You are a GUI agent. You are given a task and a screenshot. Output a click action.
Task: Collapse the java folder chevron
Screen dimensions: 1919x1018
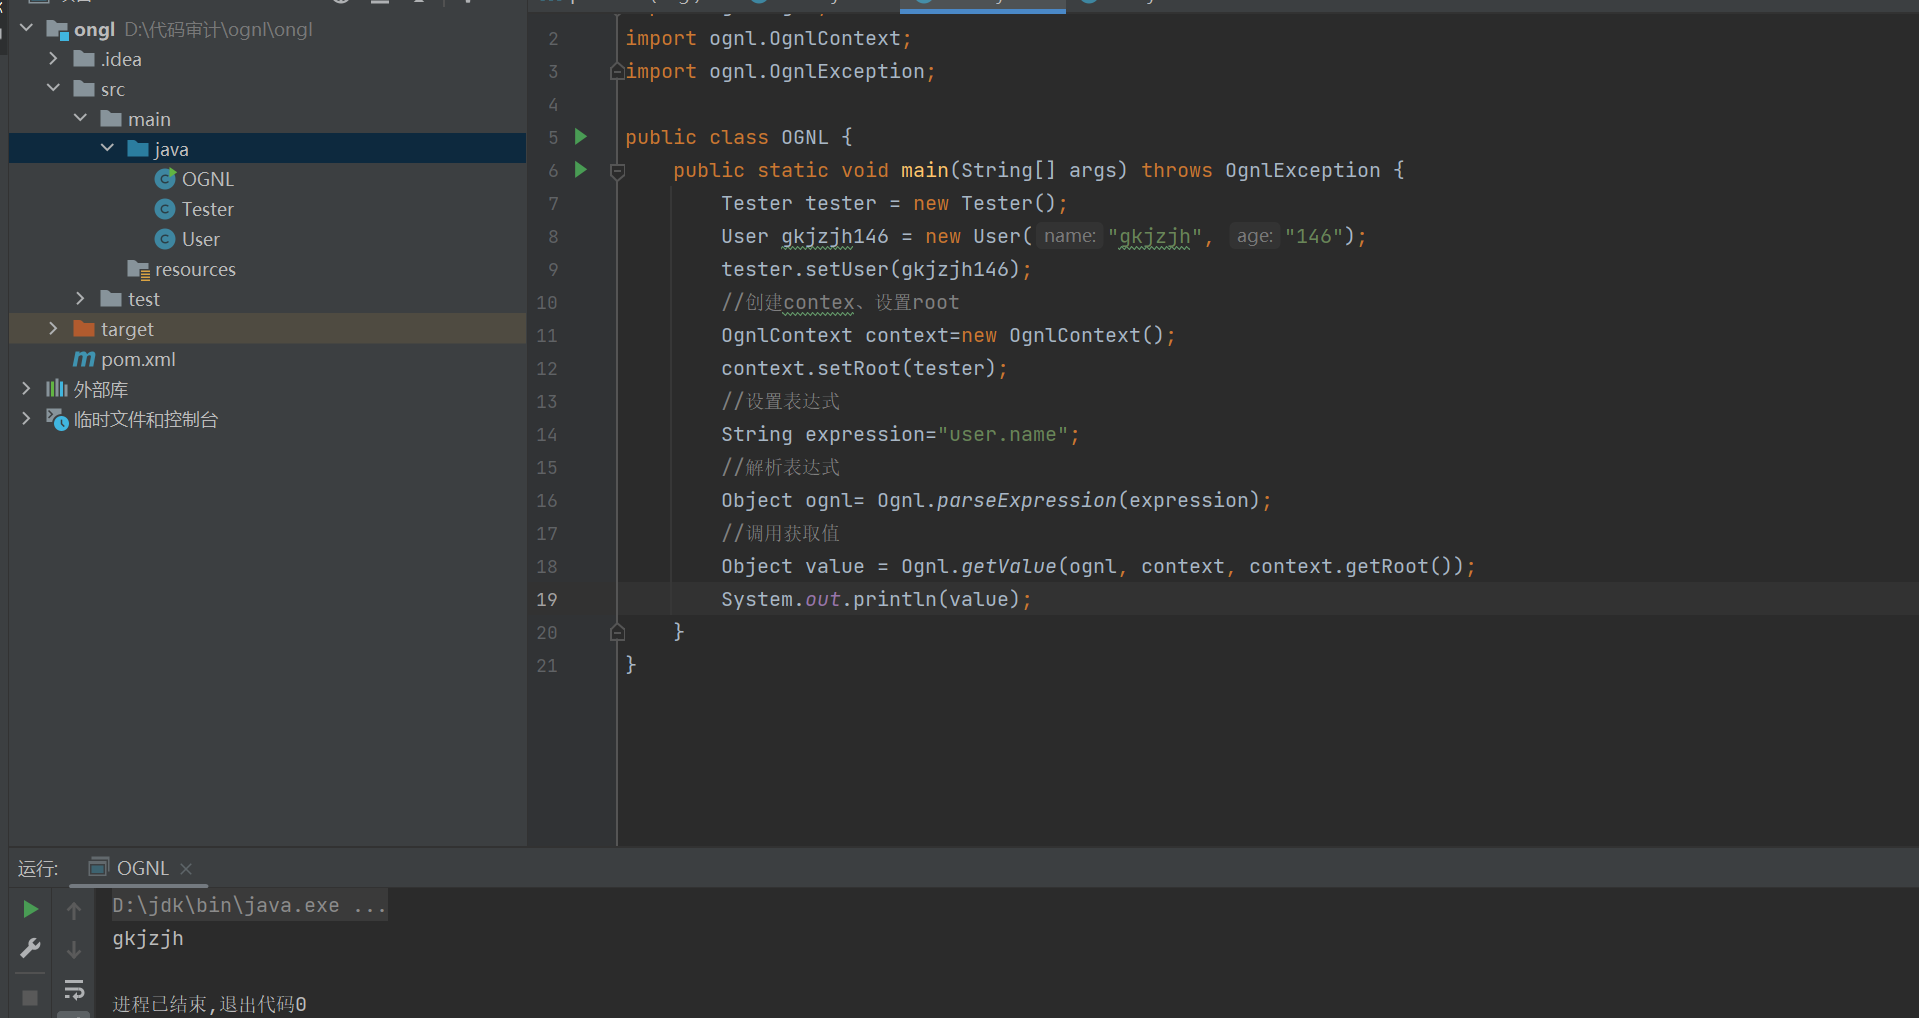pyautogui.click(x=108, y=148)
